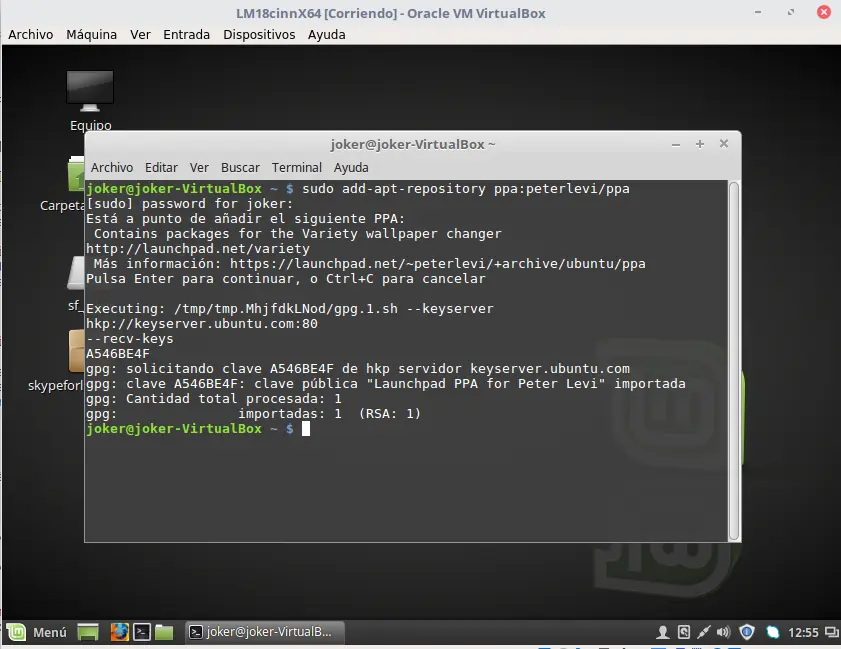Viewport: 841px width, 649px height.
Task: Open VirtualBox Máquina menu
Action: (x=91, y=35)
